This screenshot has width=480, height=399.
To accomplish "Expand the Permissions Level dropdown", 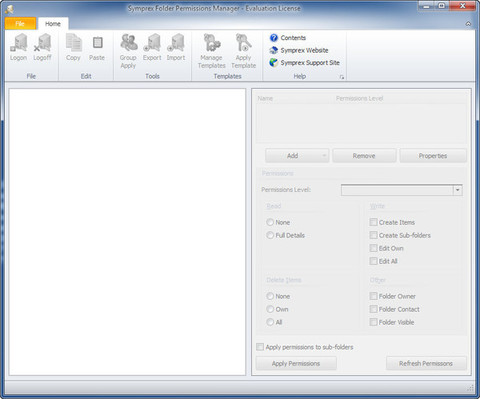I will click(458, 190).
